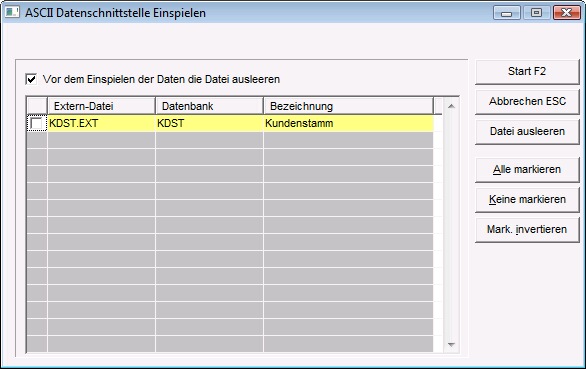This screenshot has height=369, width=586.
Task: Maximize the ASCII Datenschnittstelle window
Action: [x=536, y=13]
